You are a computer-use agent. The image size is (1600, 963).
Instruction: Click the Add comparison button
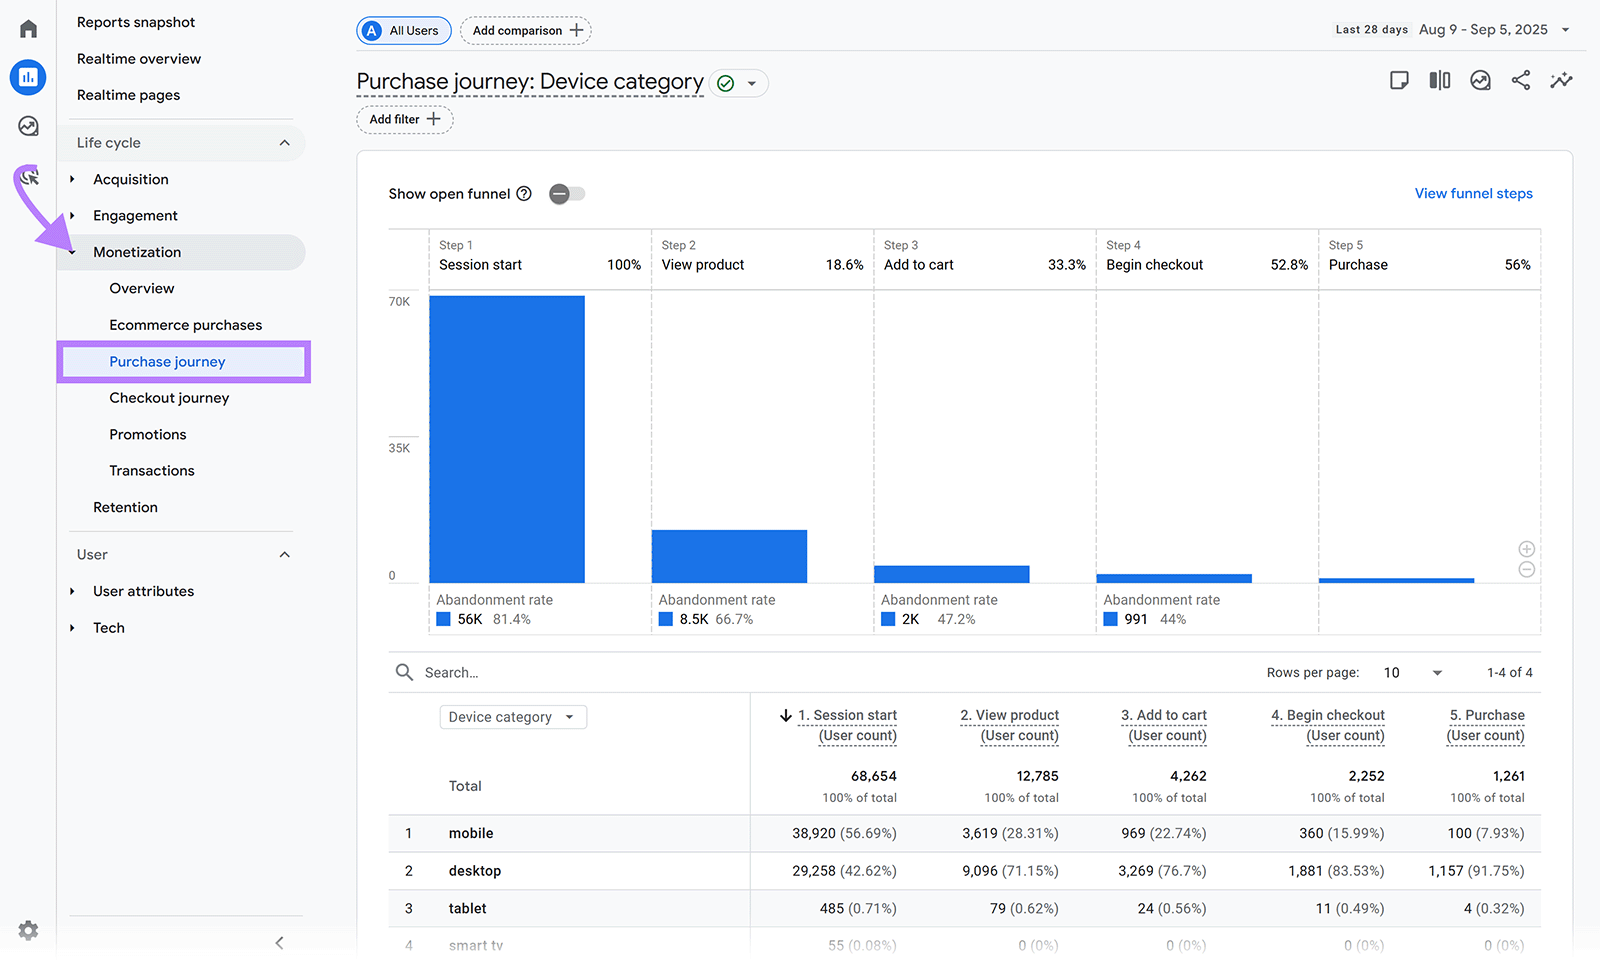pos(525,30)
